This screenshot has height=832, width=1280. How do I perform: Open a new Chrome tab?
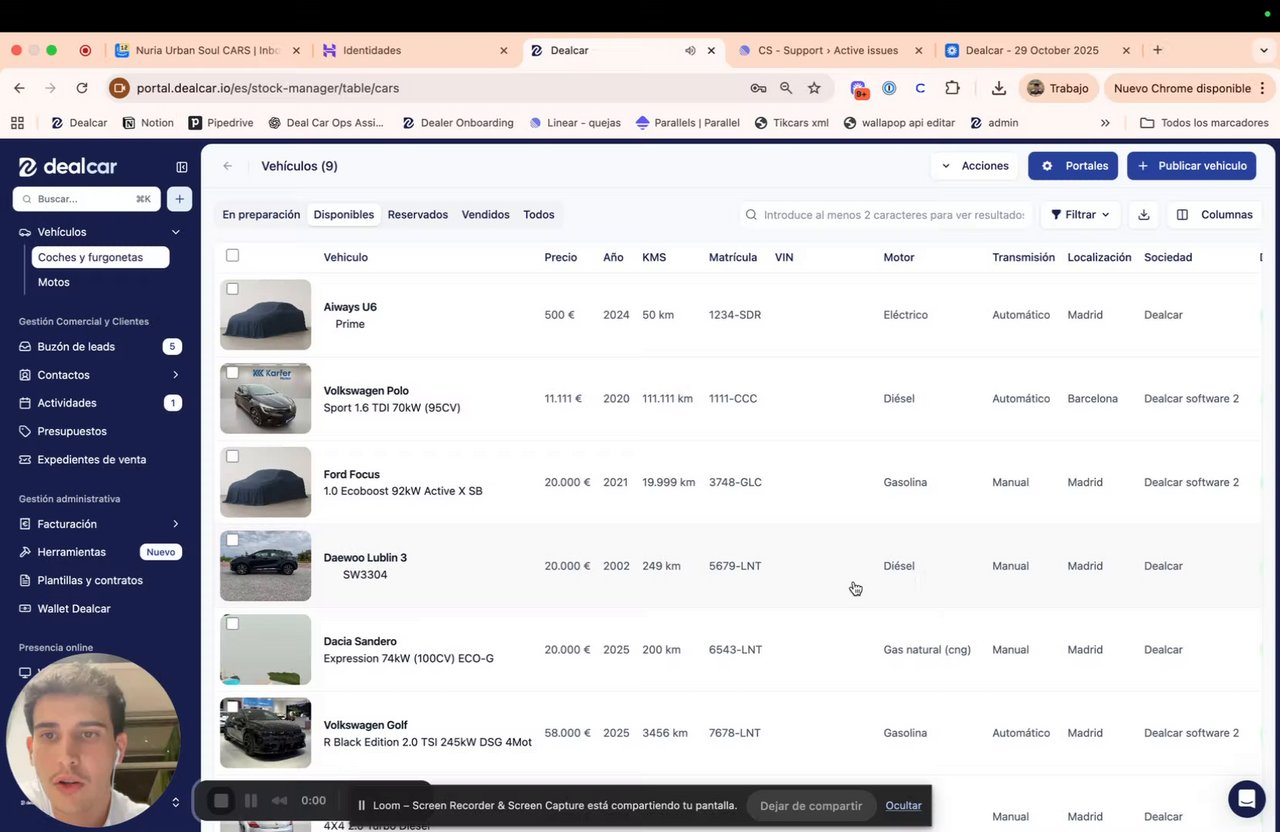[x=1157, y=50]
